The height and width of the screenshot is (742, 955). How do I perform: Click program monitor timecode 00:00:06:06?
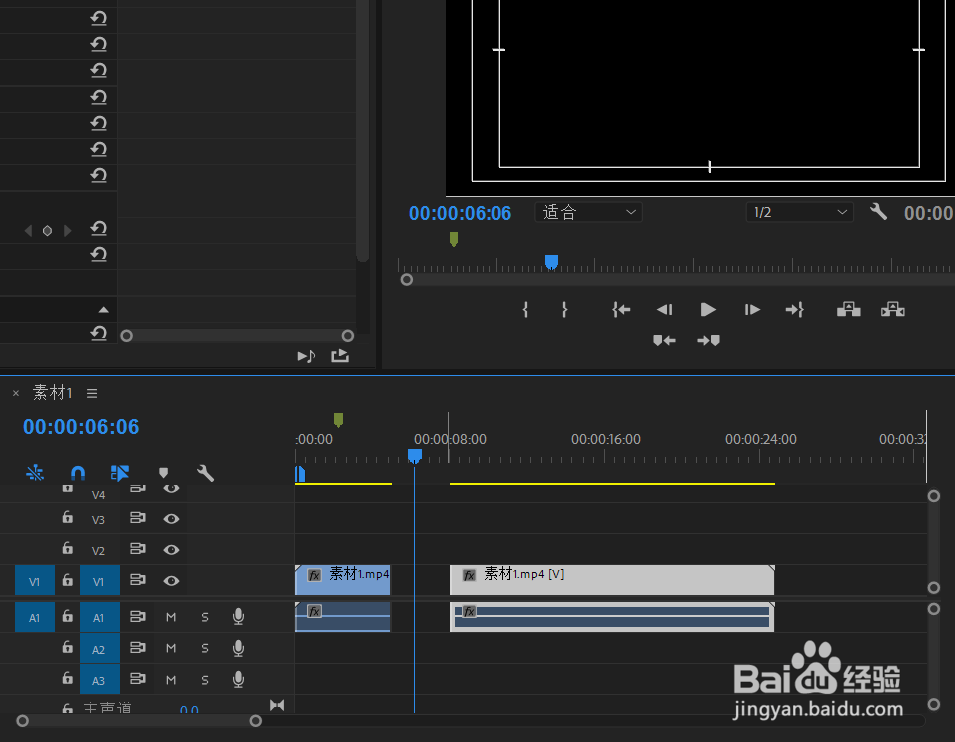[x=460, y=213]
